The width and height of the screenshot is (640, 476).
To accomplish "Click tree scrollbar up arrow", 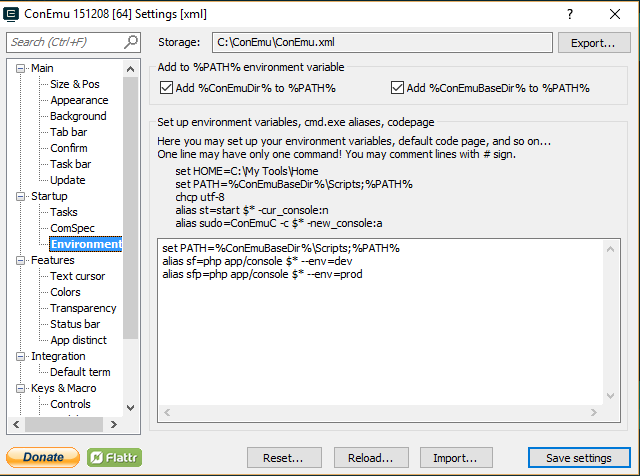I will click(x=131, y=69).
